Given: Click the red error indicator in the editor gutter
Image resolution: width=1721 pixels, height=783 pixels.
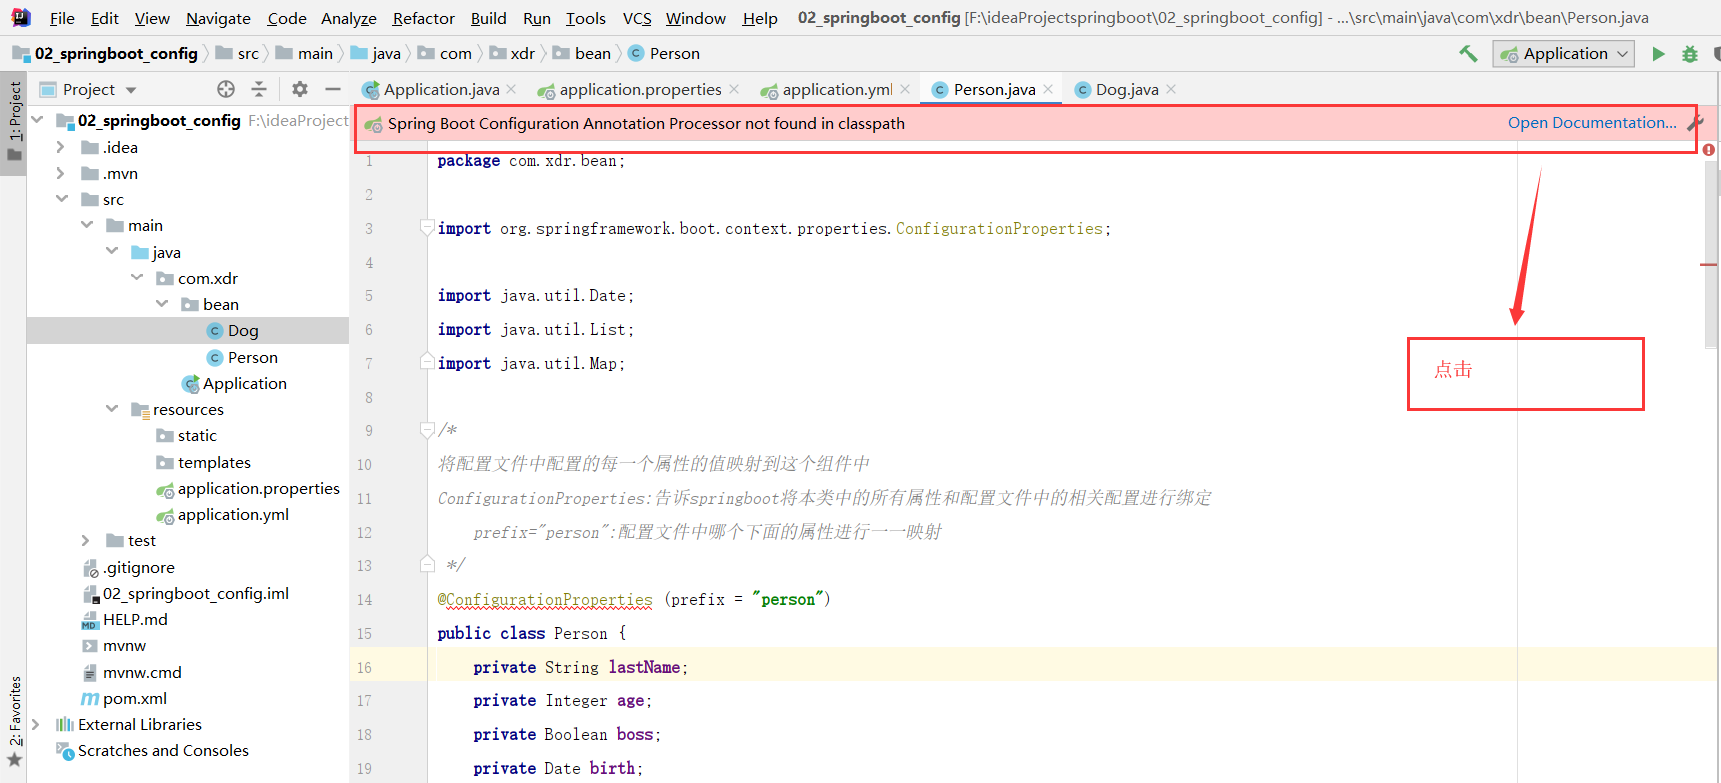Looking at the screenshot, I should pos(1709,150).
